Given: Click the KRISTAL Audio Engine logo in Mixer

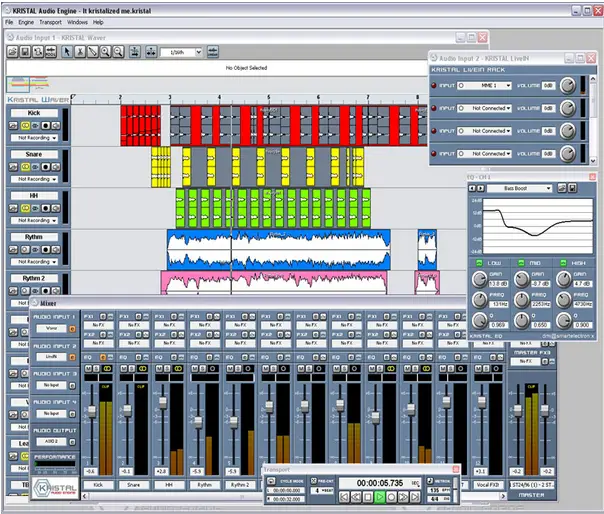Looking at the screenshot, I should coord(55,489).
